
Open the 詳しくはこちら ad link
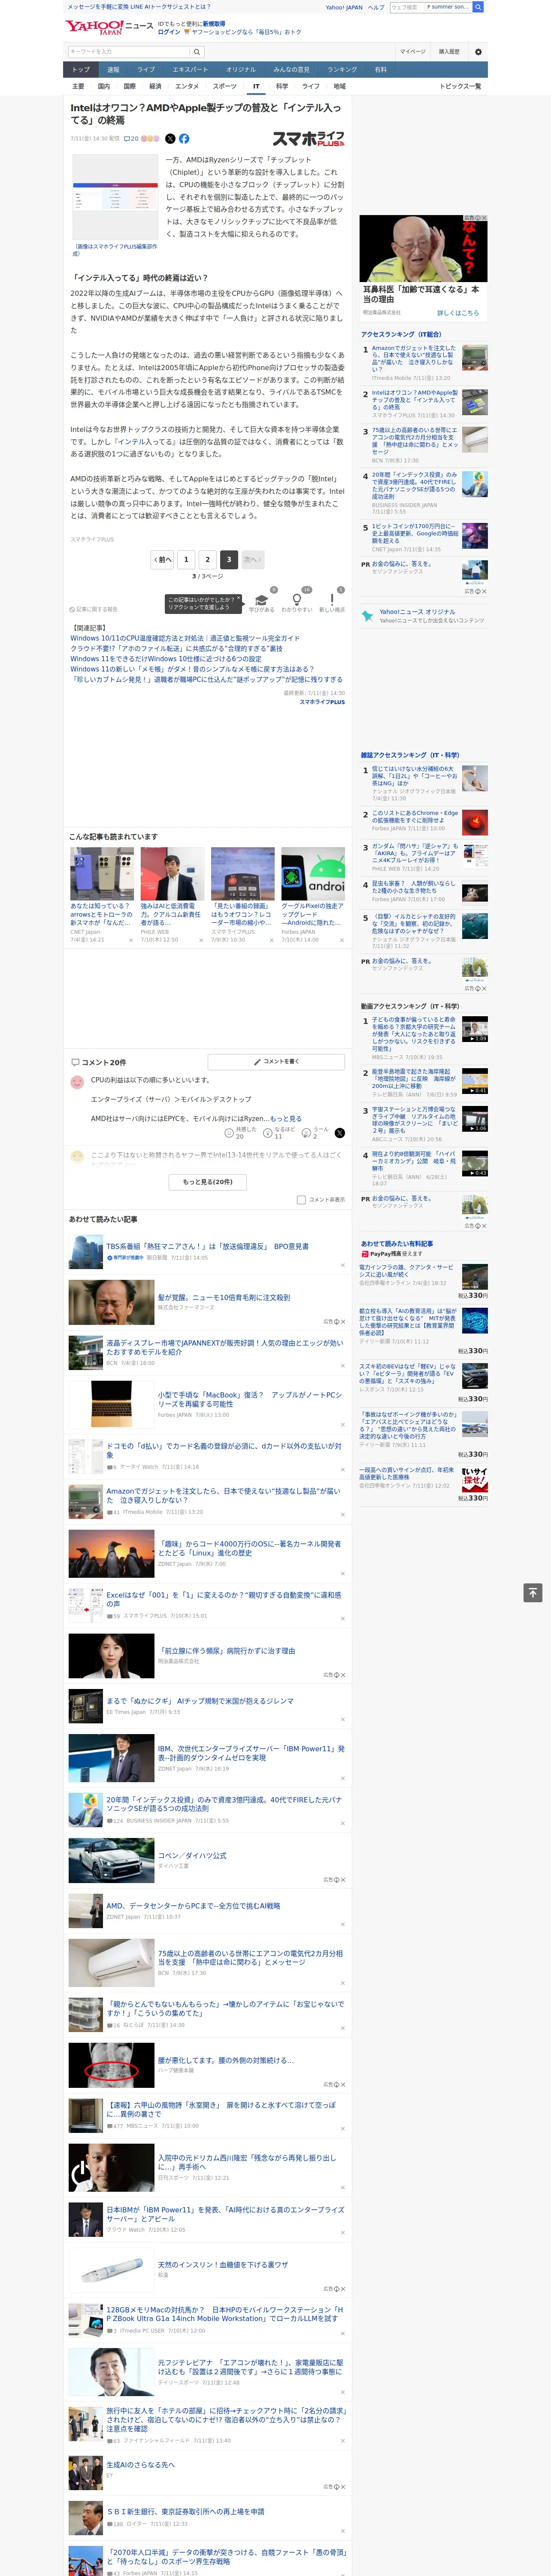(x=458, y=313)
